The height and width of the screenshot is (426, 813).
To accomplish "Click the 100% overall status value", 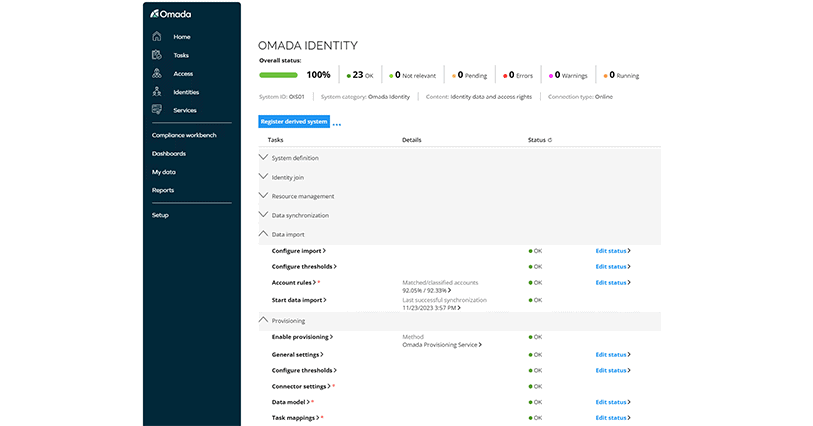I will tap(318, 75).
